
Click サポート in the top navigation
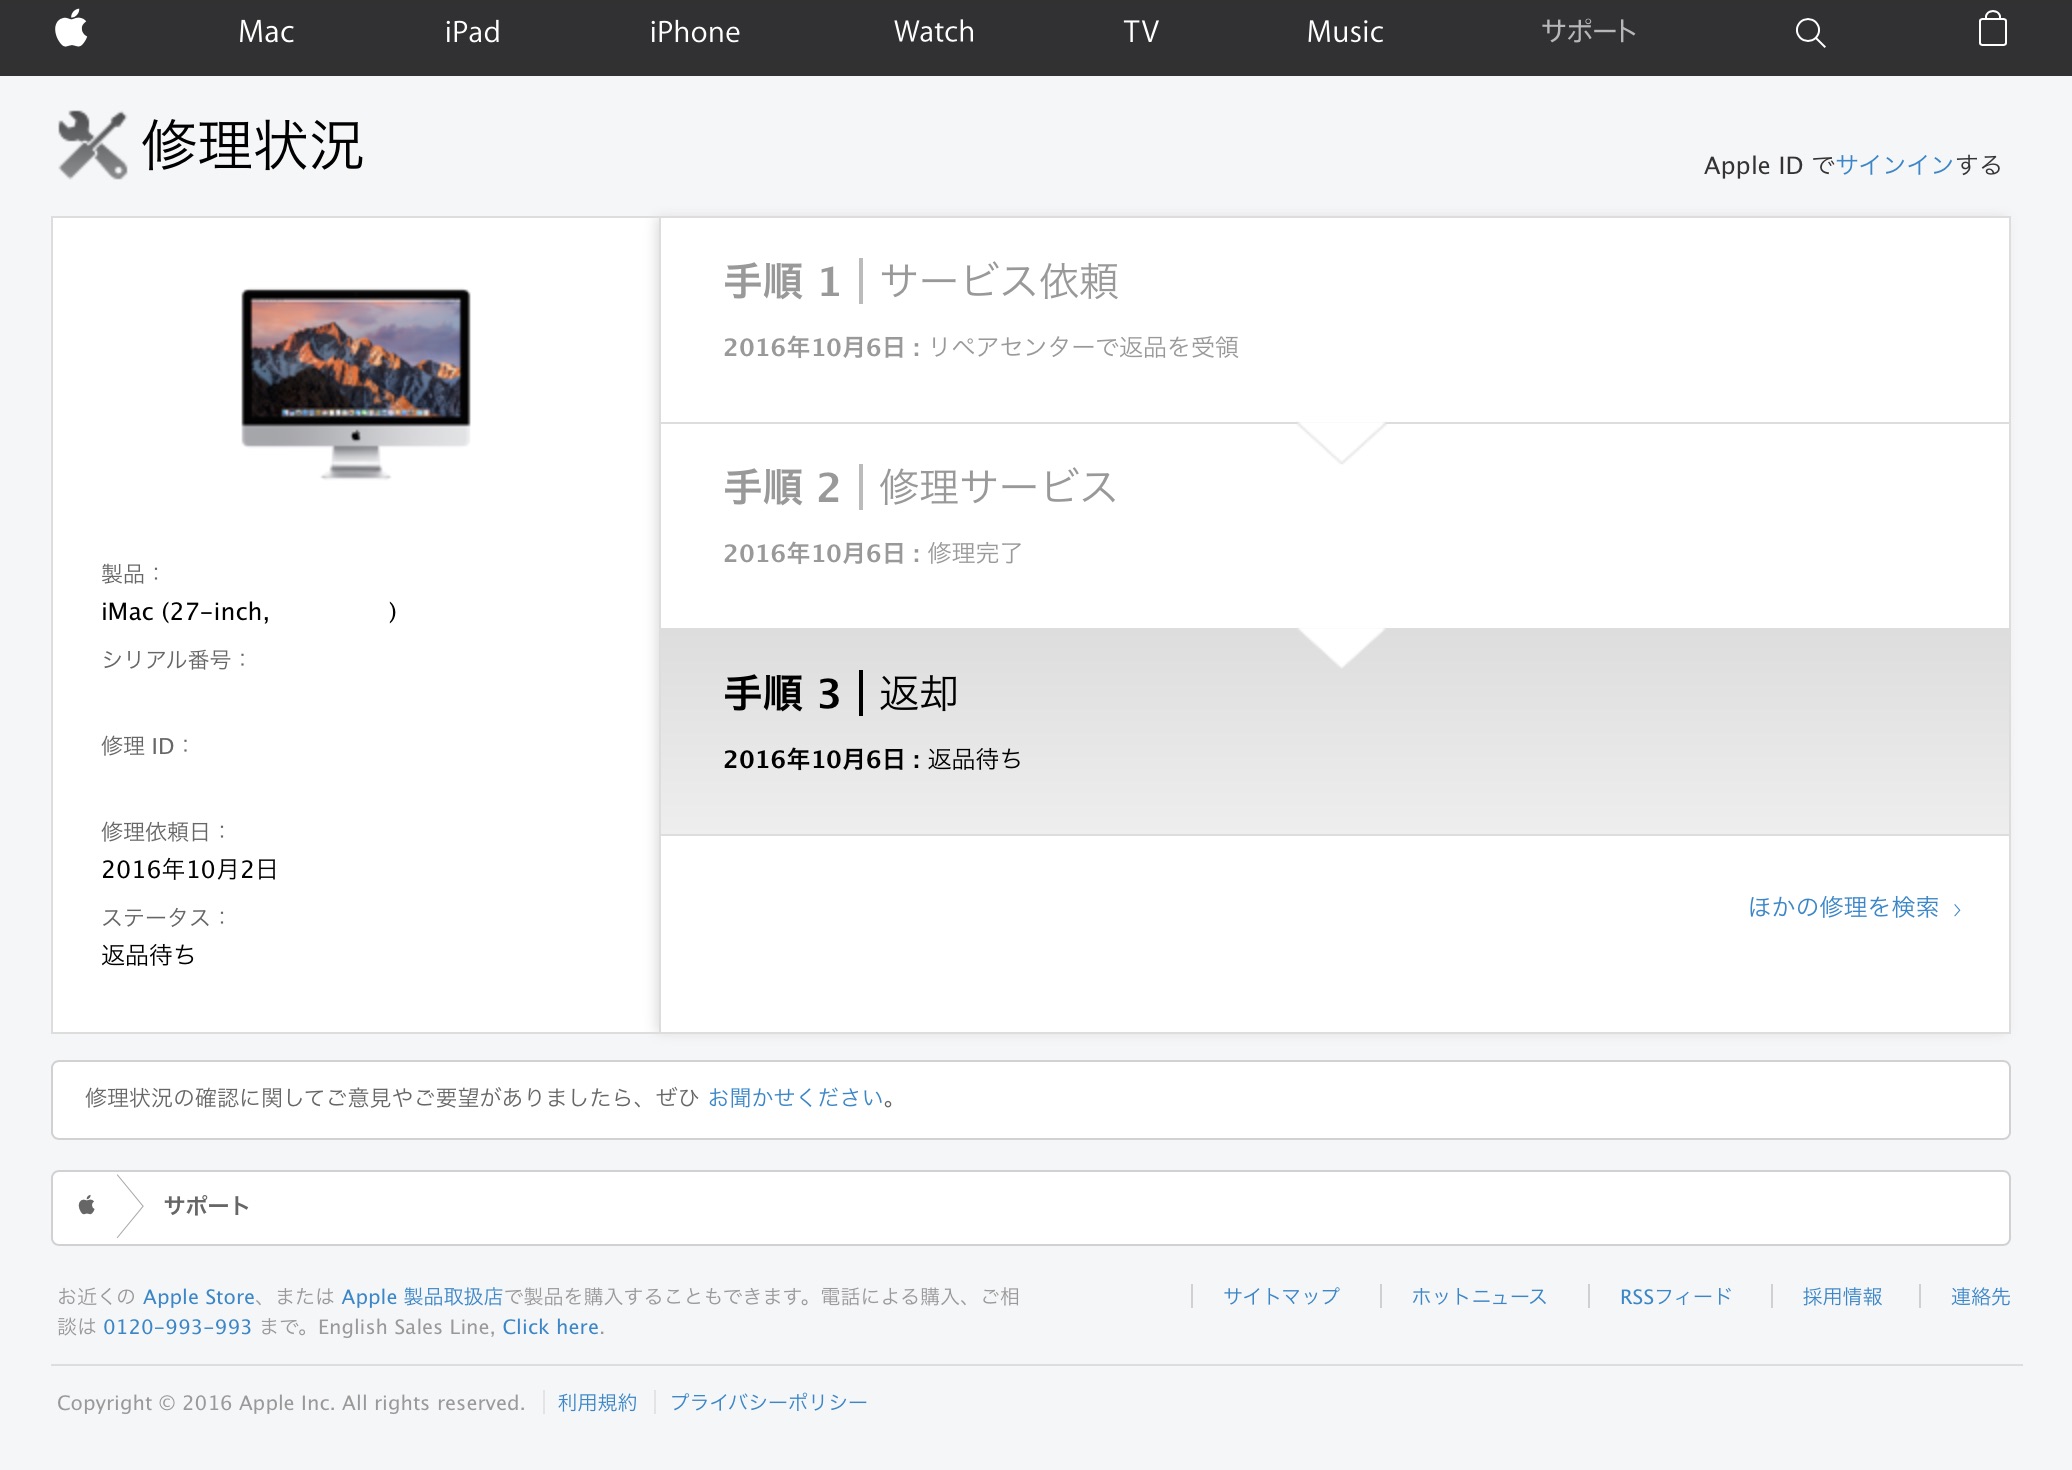click(1588, 32)
